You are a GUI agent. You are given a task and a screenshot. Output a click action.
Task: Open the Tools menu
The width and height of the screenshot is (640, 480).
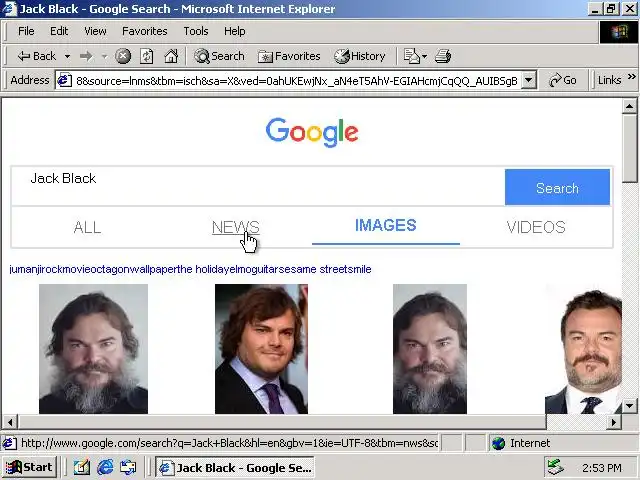(196, 31)
